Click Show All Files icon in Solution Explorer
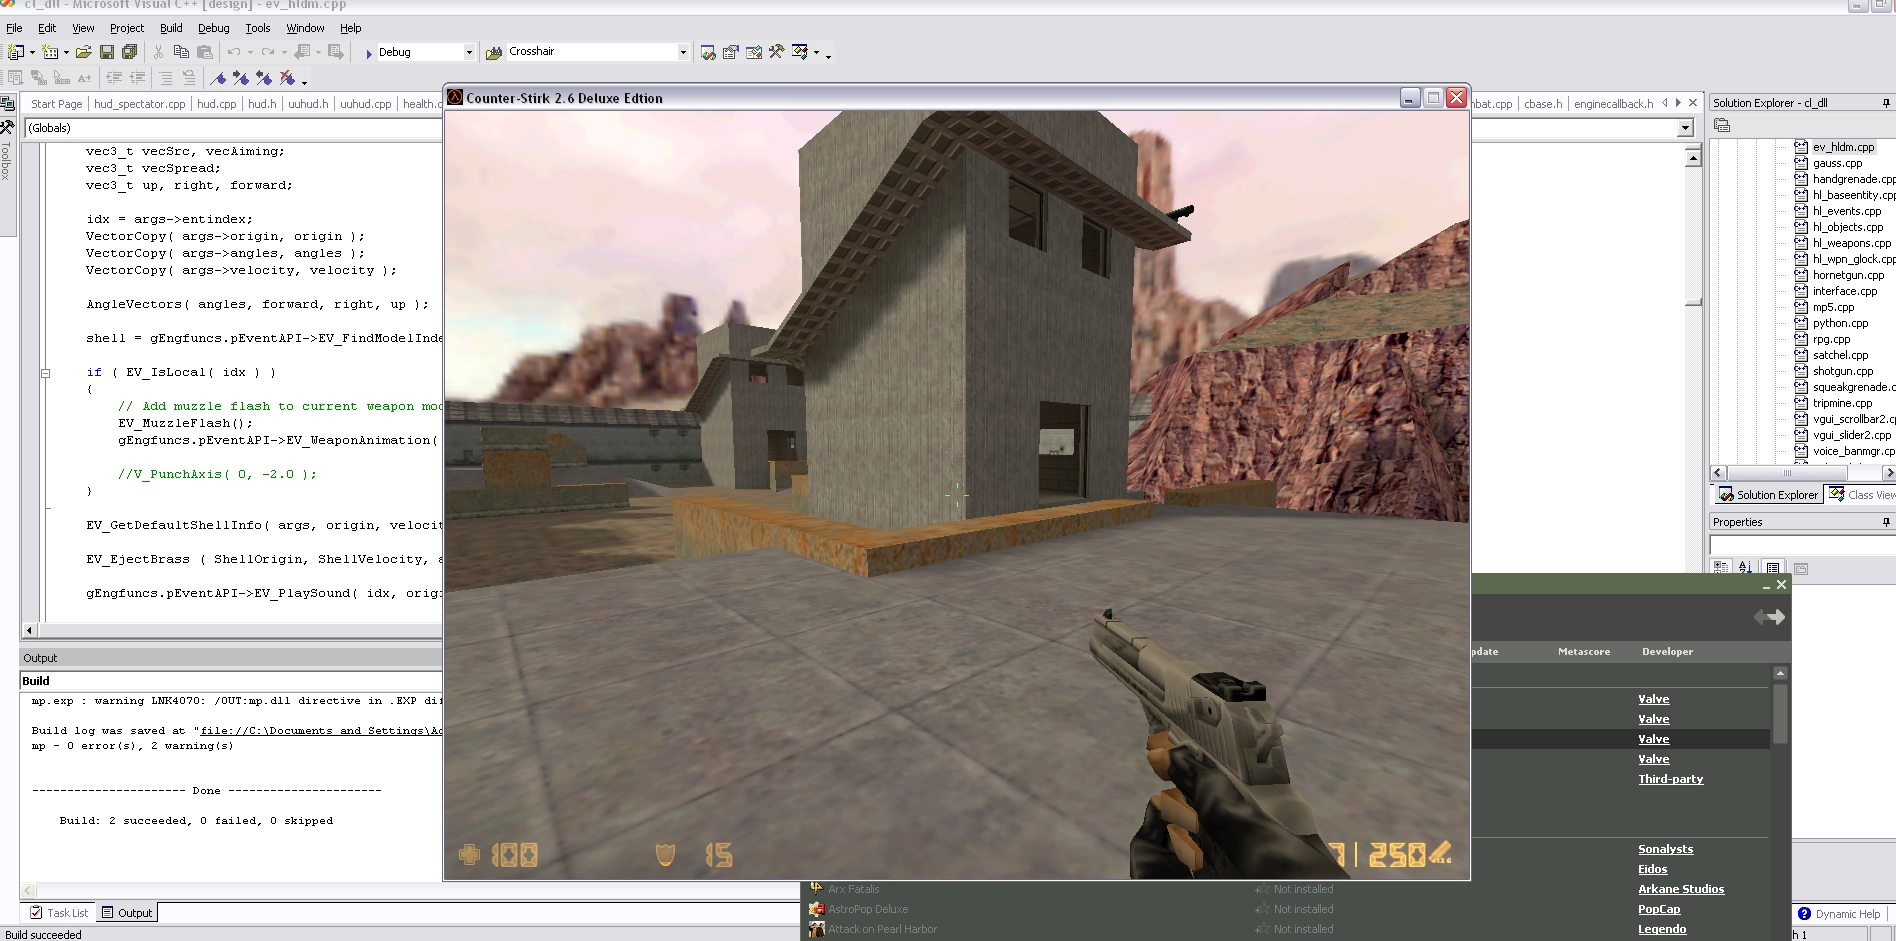The width and height of the screenshot is (1896, 941). click(x=1722, y=126)
